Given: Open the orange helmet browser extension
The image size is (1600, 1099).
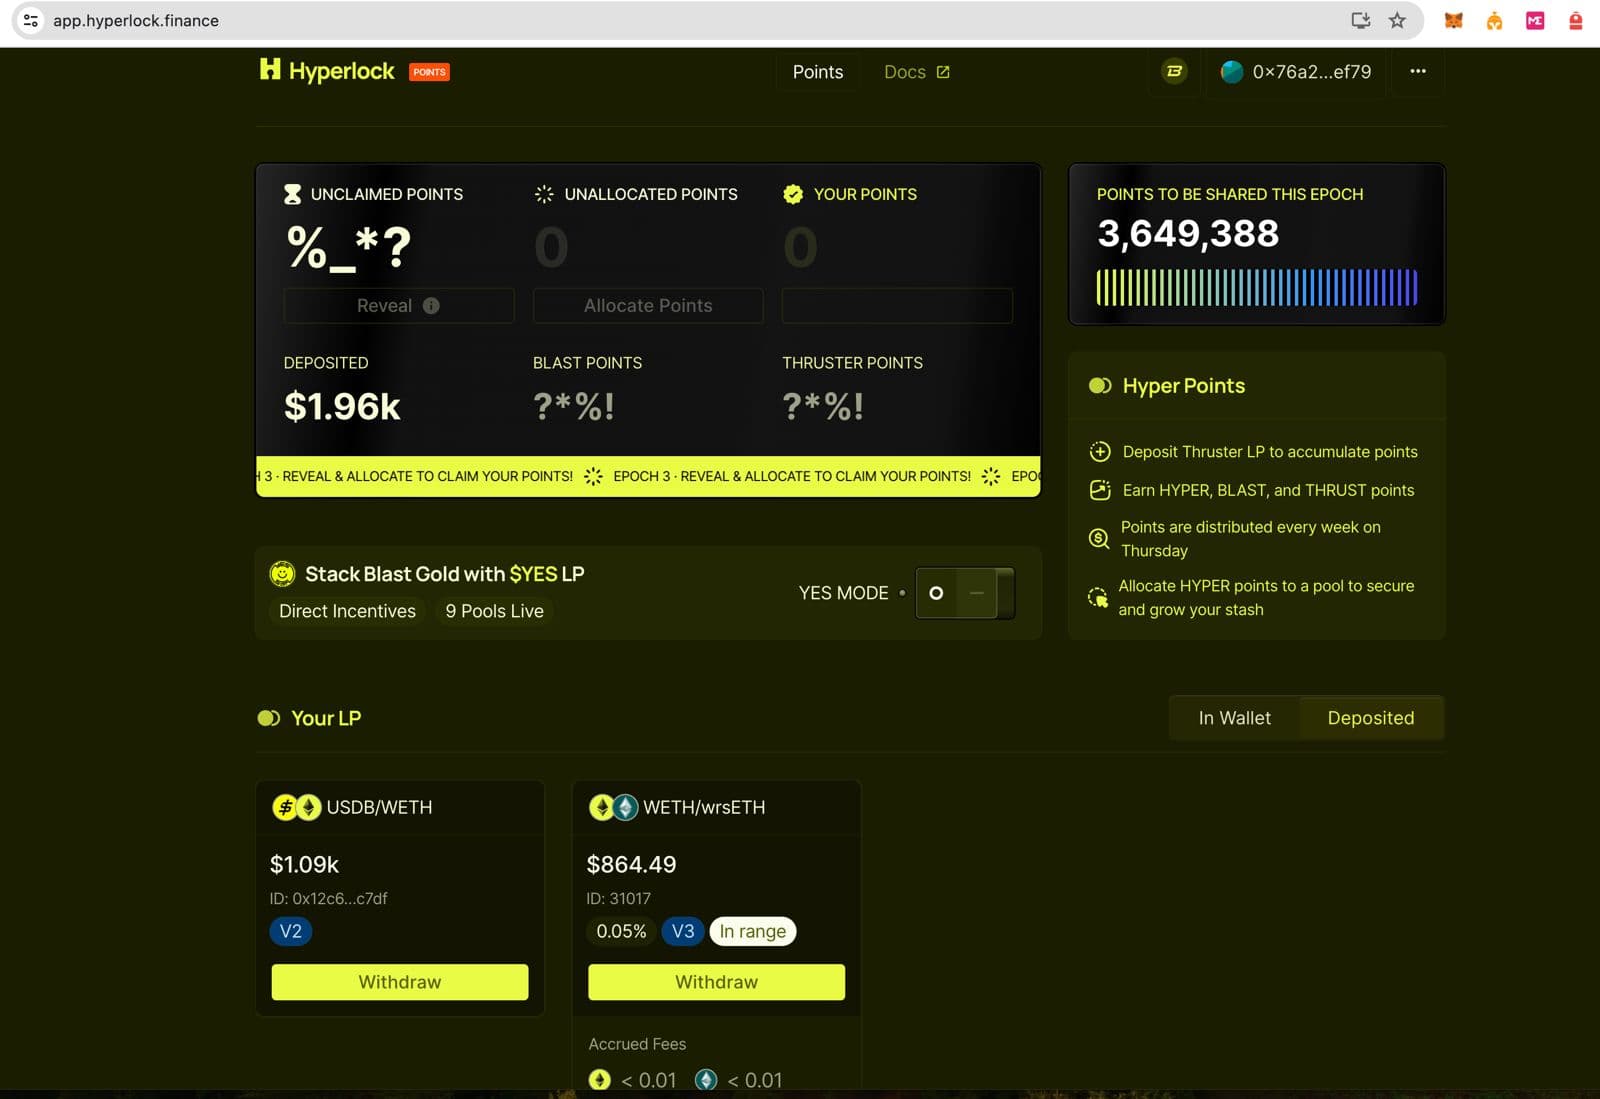Looking at the screenshot, I should tap(1494, 20).
